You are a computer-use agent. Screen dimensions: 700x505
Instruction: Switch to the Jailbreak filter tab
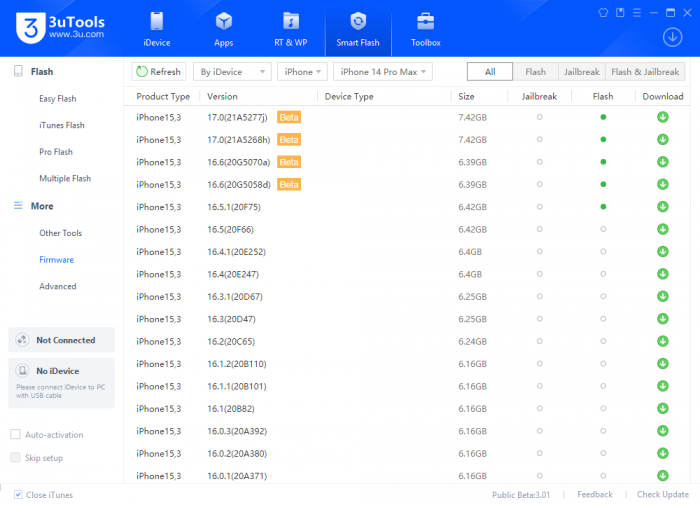coord(582,71)
